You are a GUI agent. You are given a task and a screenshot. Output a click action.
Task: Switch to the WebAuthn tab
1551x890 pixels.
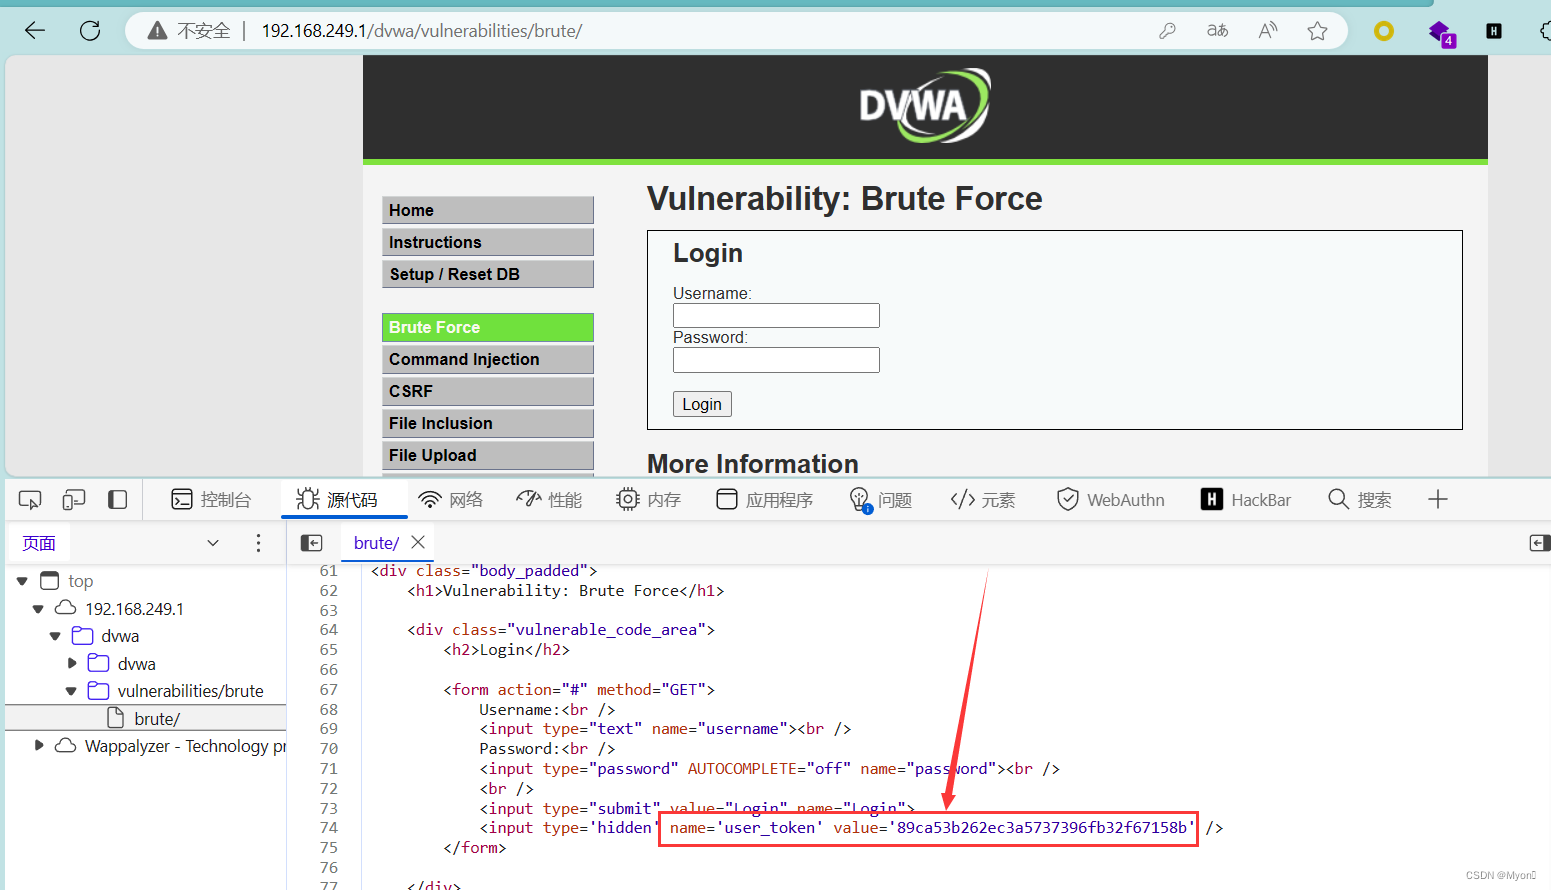(1110, 499)
